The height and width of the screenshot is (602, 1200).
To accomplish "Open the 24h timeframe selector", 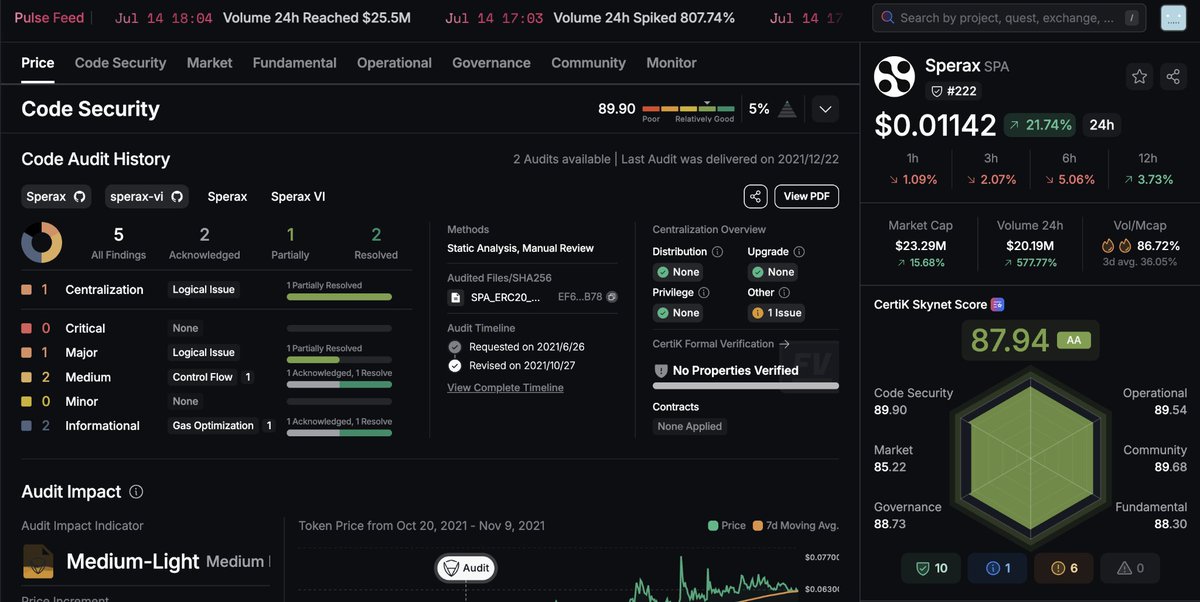I will 1102,125.
